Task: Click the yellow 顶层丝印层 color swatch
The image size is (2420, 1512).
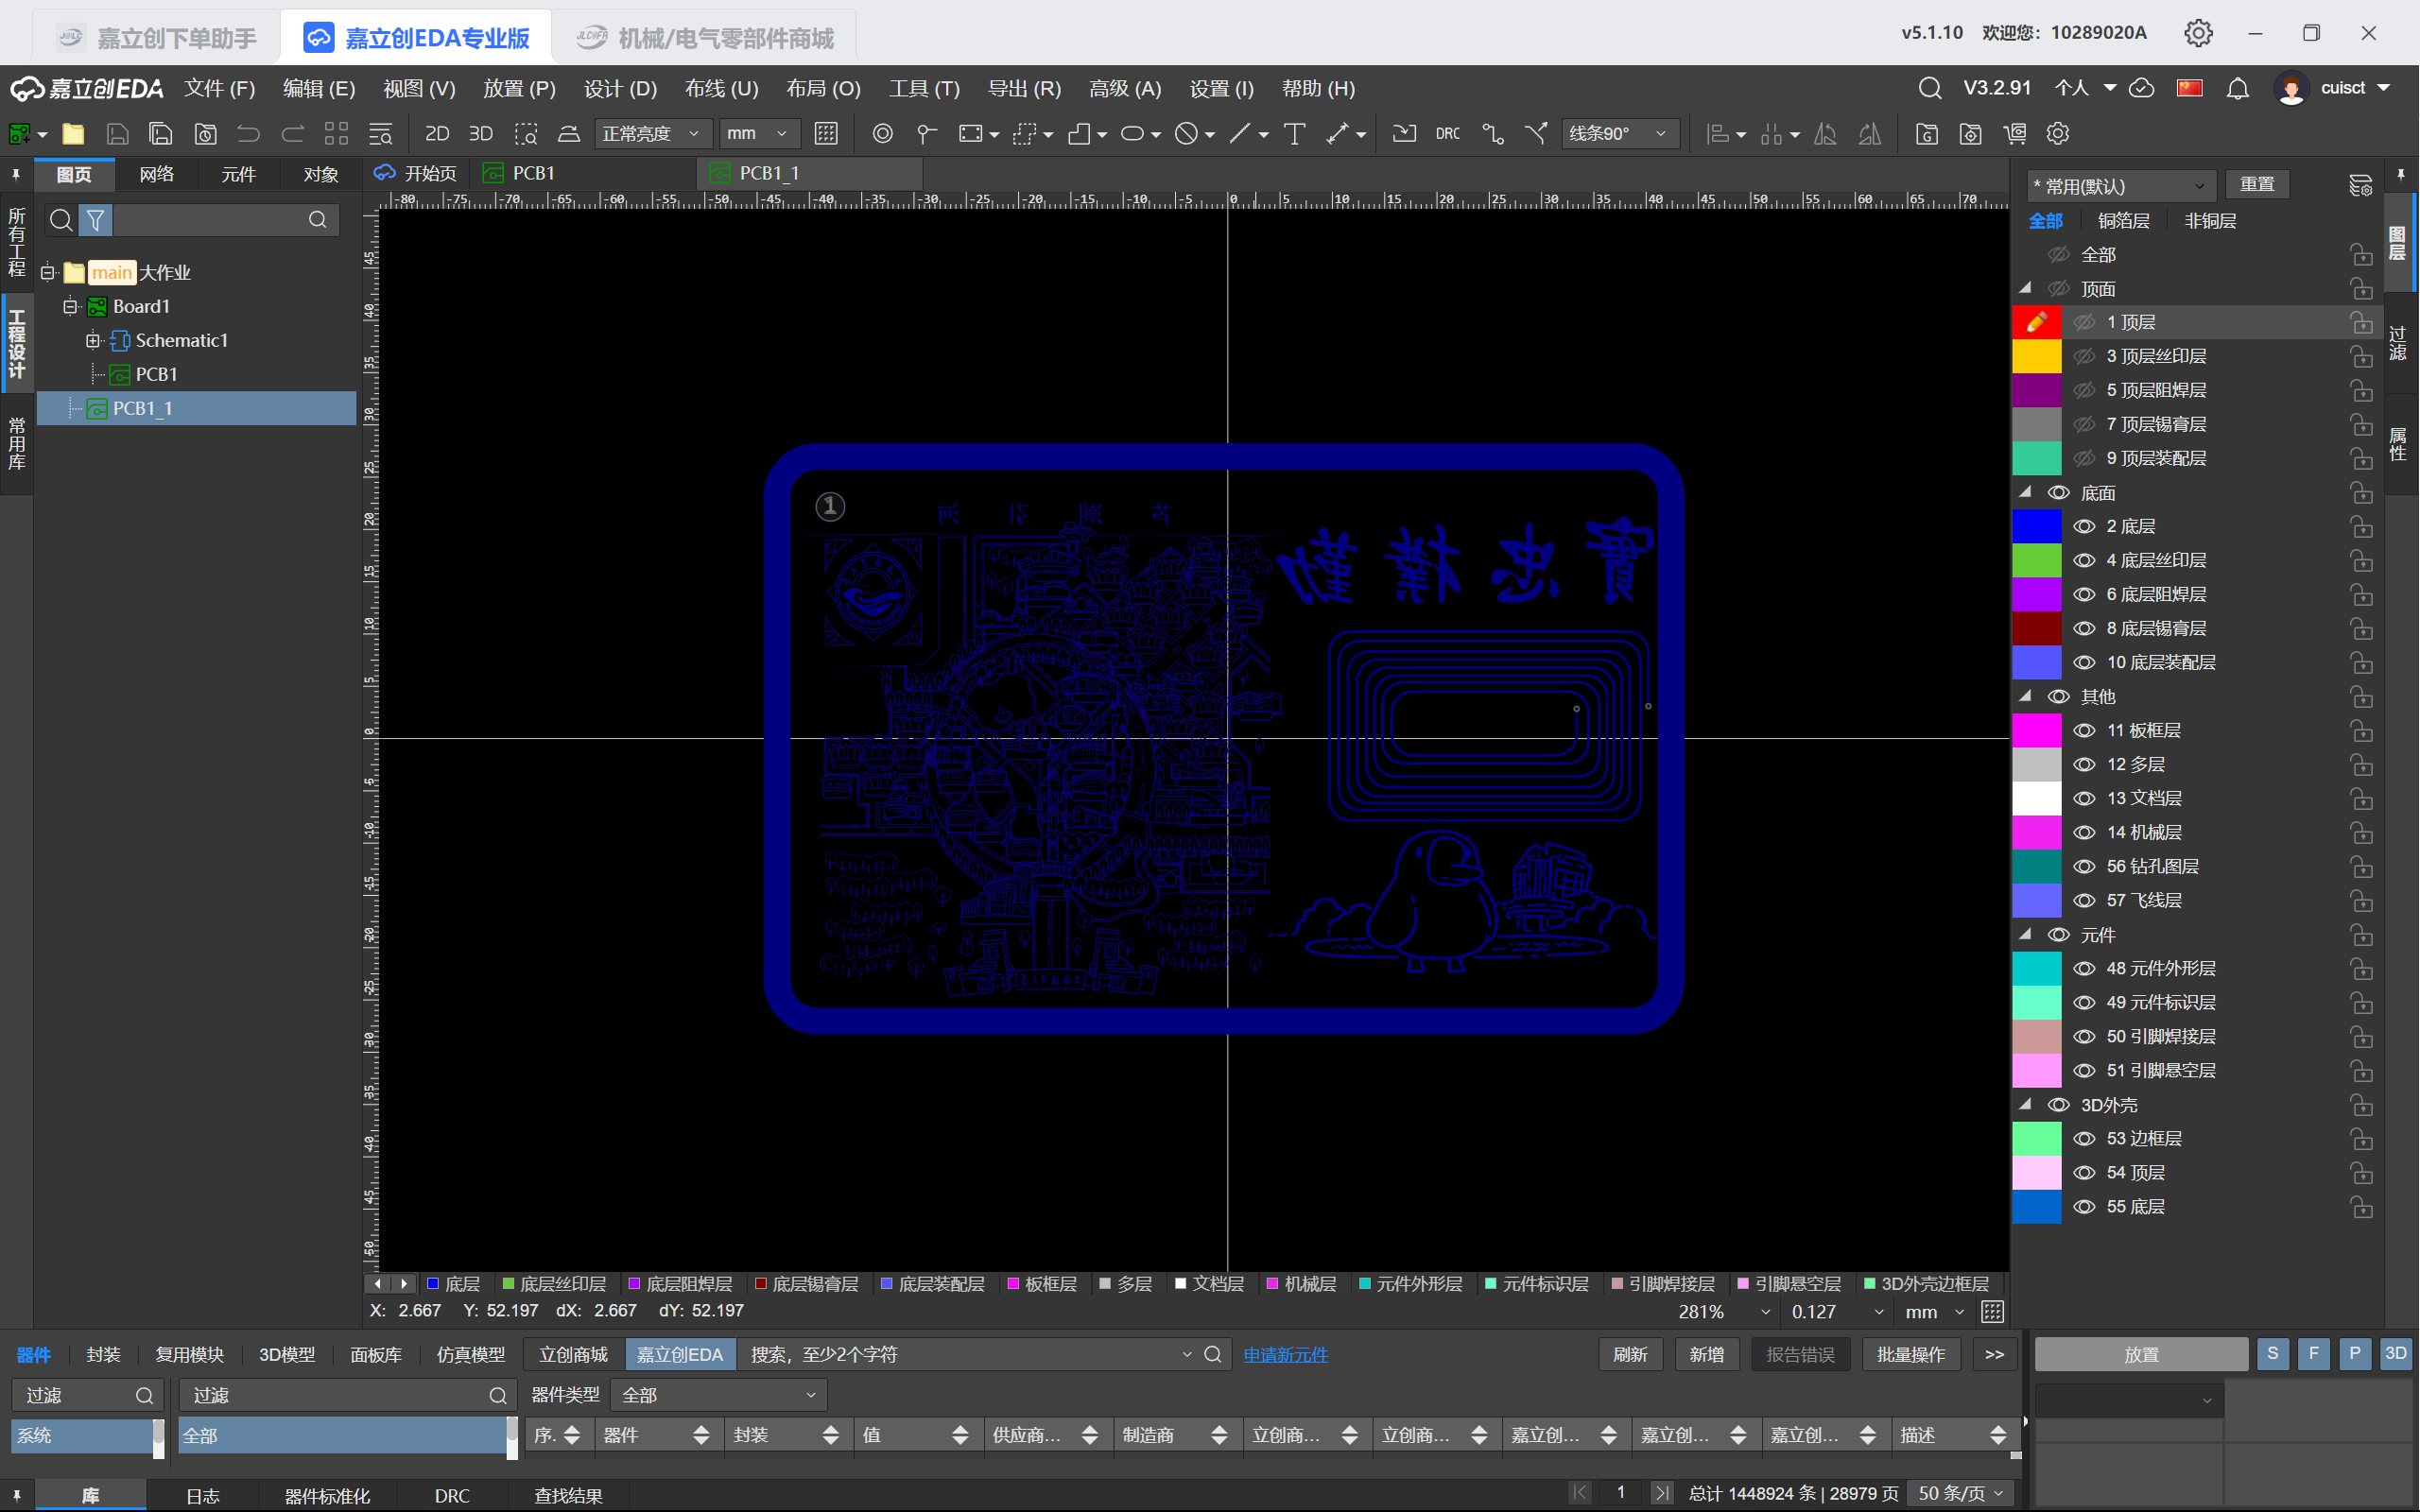Action: (x=2036, y=356)
